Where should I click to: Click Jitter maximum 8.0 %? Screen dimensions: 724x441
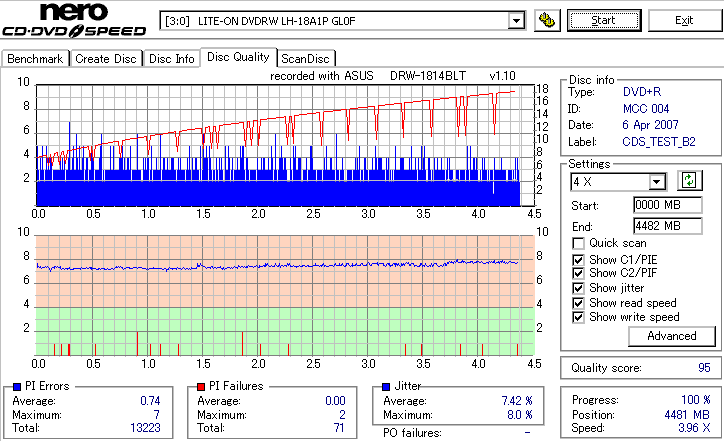pos(520,415)
